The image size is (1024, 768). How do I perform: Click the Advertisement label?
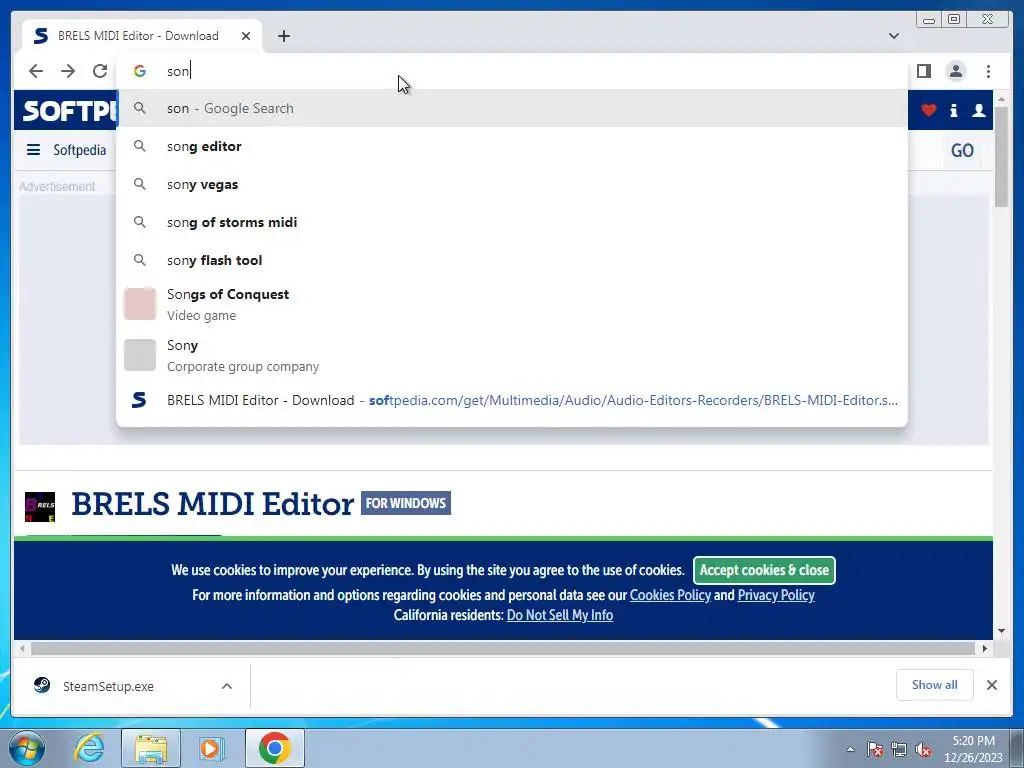57,187
